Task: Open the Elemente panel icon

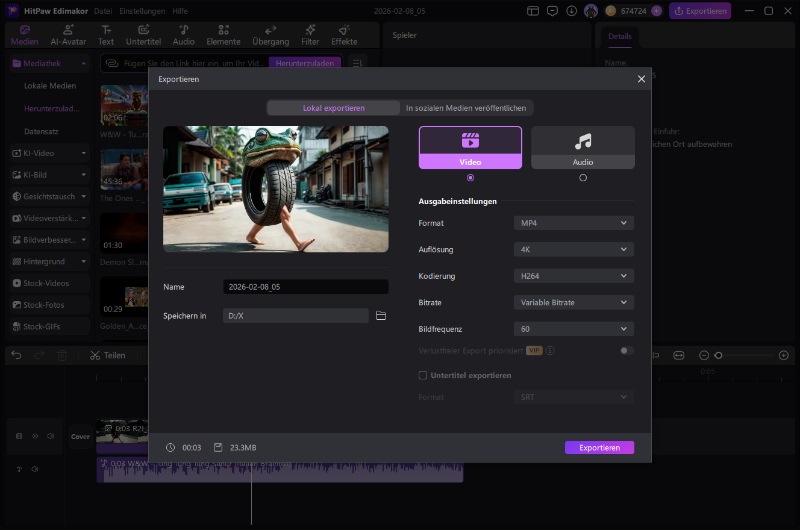Action: click(x=223, y=35)
